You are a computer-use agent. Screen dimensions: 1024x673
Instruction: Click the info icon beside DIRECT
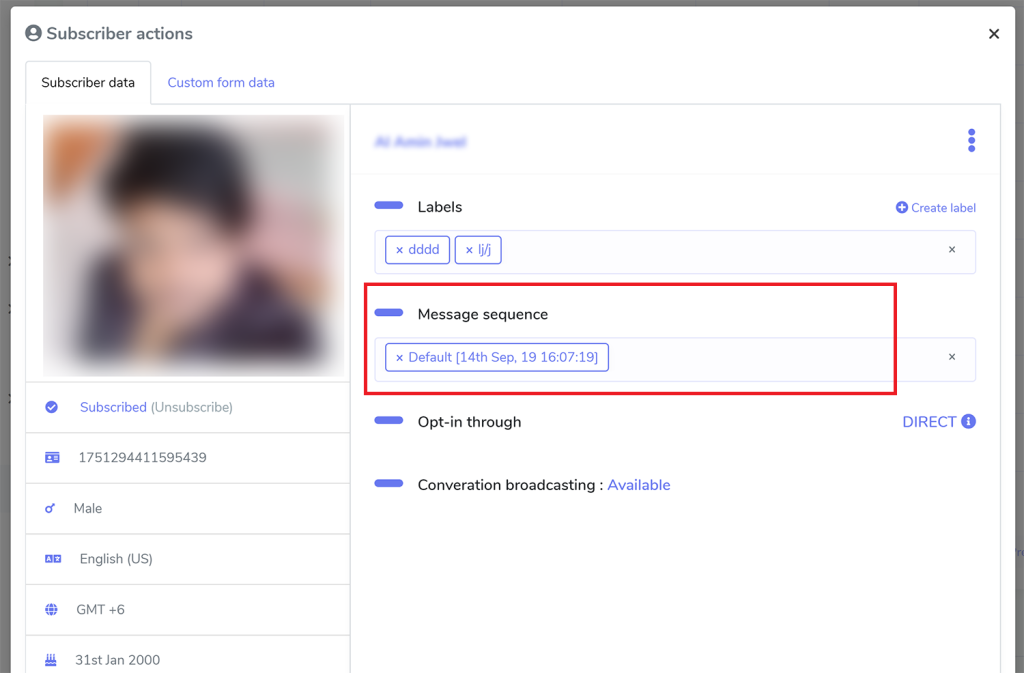966,421
